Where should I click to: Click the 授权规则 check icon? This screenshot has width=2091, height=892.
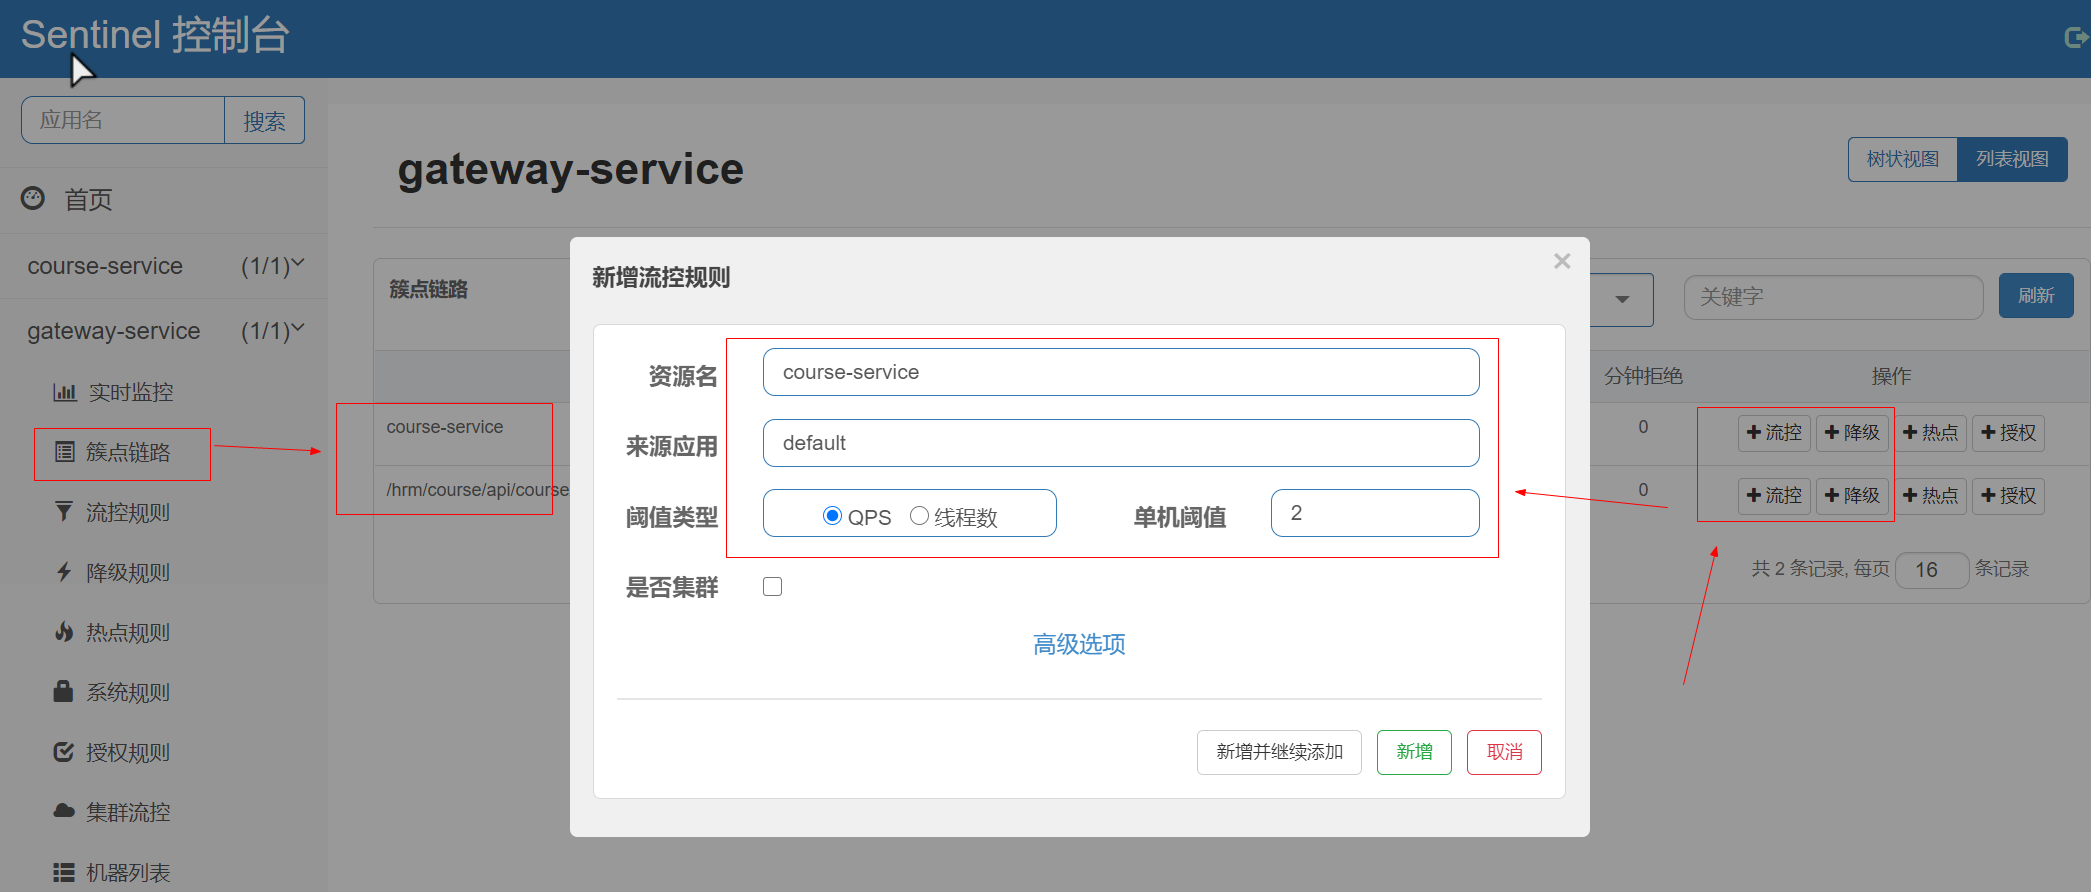click(64, 752)
